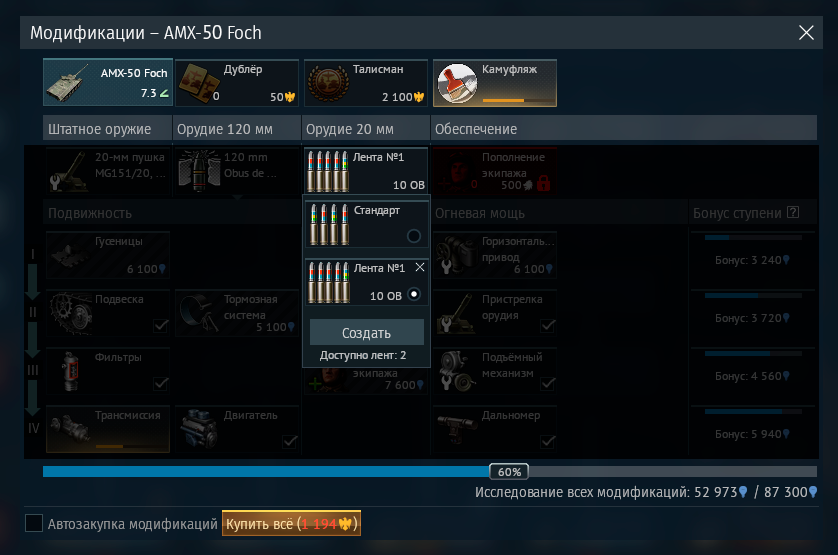Delete Лента №1 belt with X

(x=420, y=267)
